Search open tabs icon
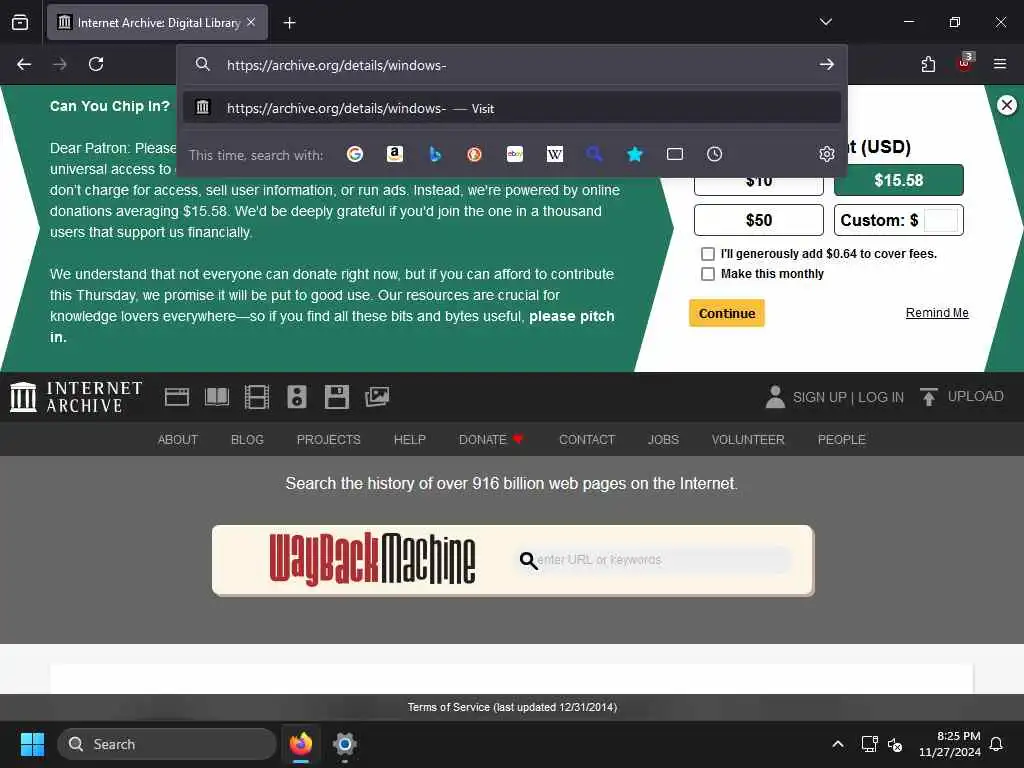 (675, 154)
